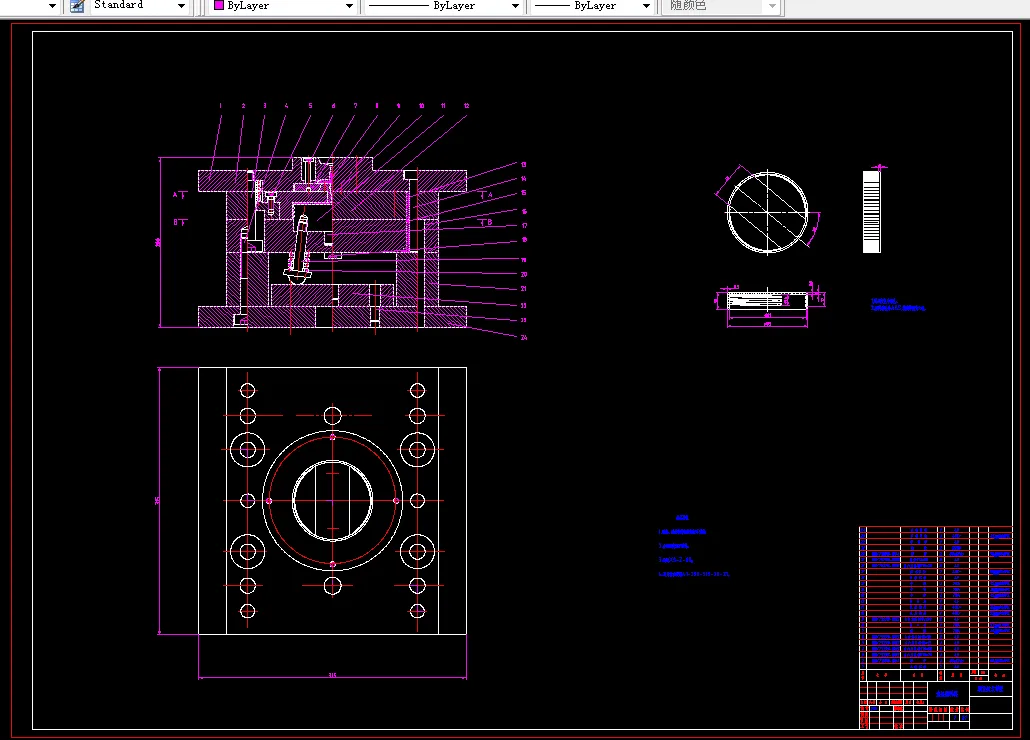
Task: Select section mark B right of the mold
Action: [x=486, y=223]
